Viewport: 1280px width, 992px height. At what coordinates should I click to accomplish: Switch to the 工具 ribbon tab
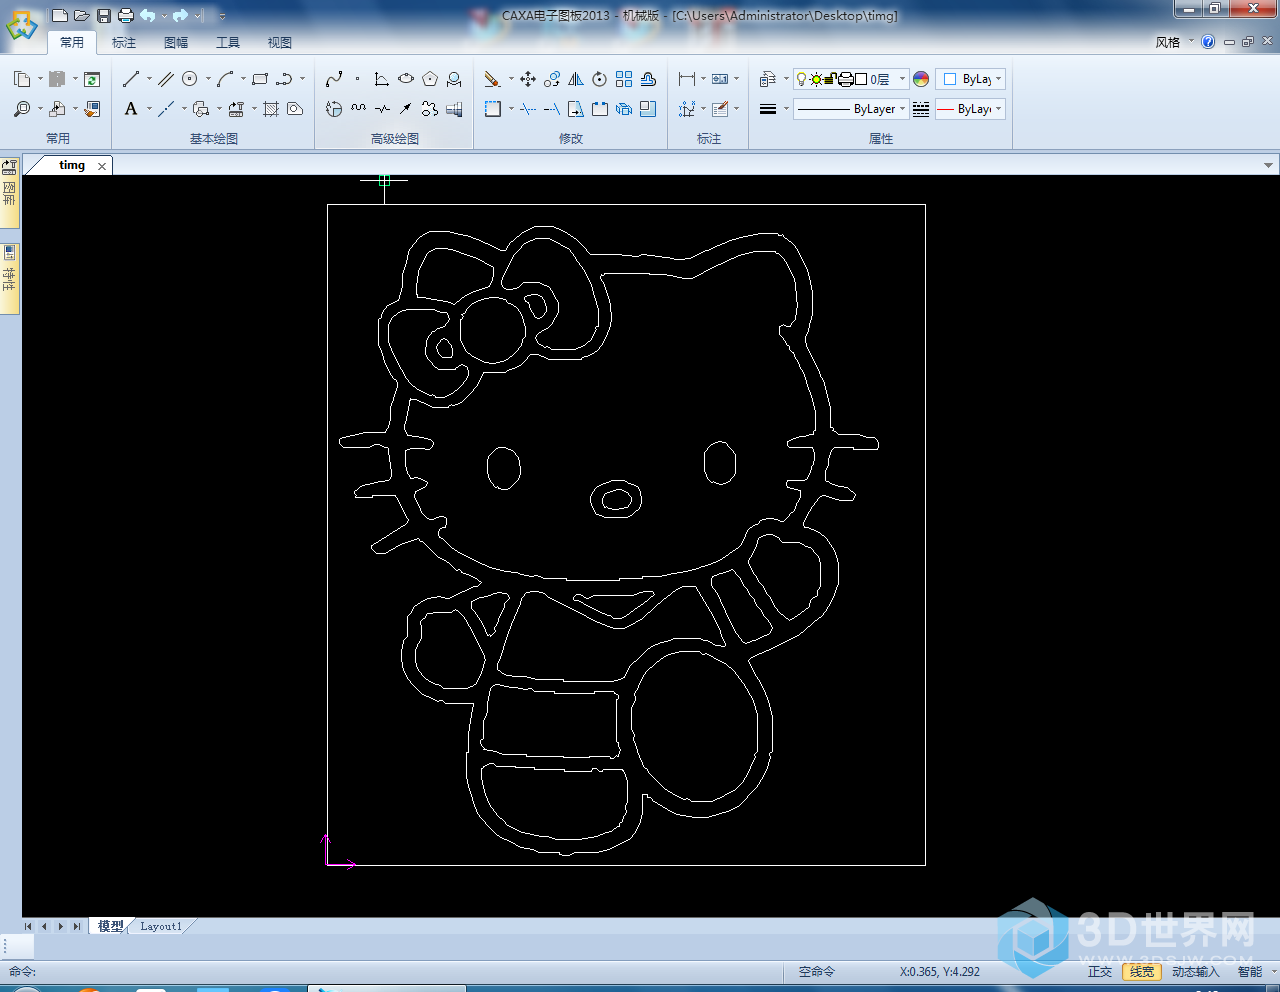(x=228, y=42)
